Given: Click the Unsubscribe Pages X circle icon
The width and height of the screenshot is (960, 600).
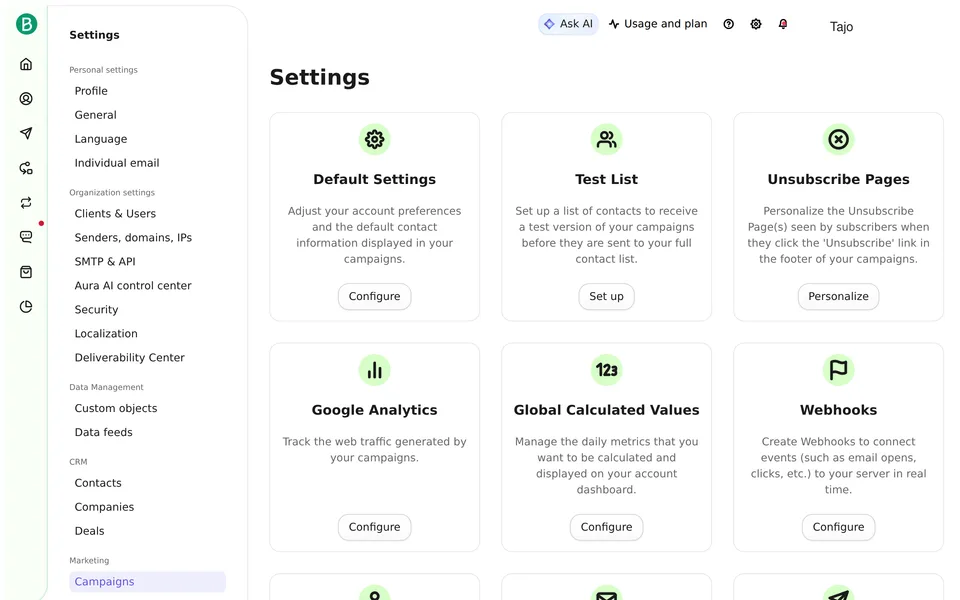Looking at the screenshot, I should (x=839, y=140).
